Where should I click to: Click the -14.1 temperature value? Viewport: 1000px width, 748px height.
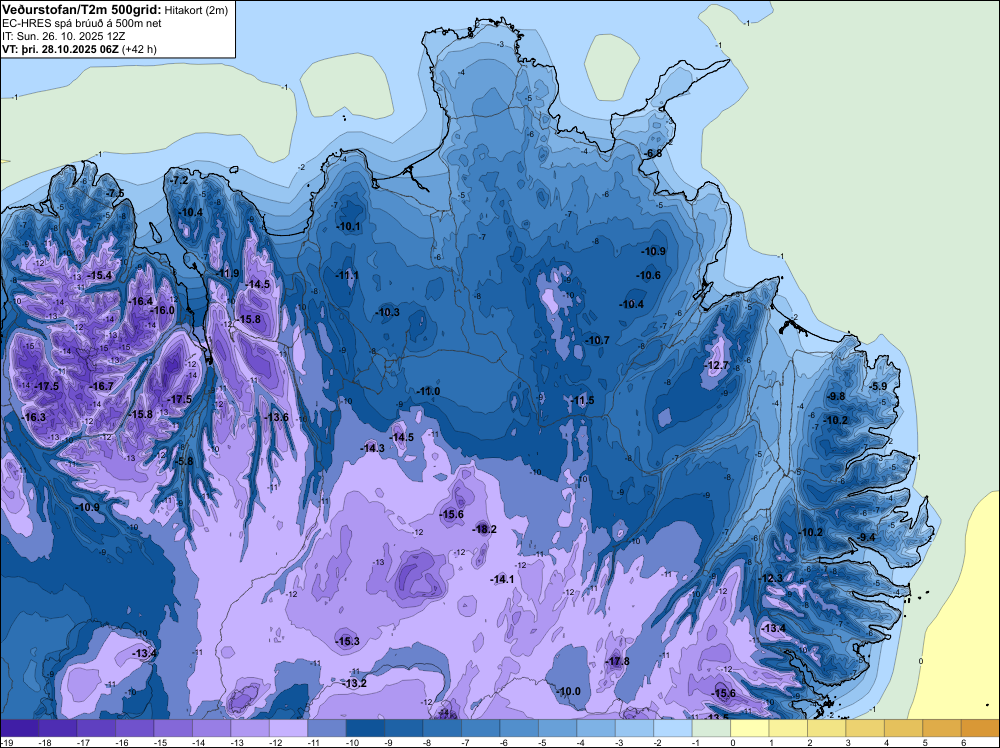(502, 579)
